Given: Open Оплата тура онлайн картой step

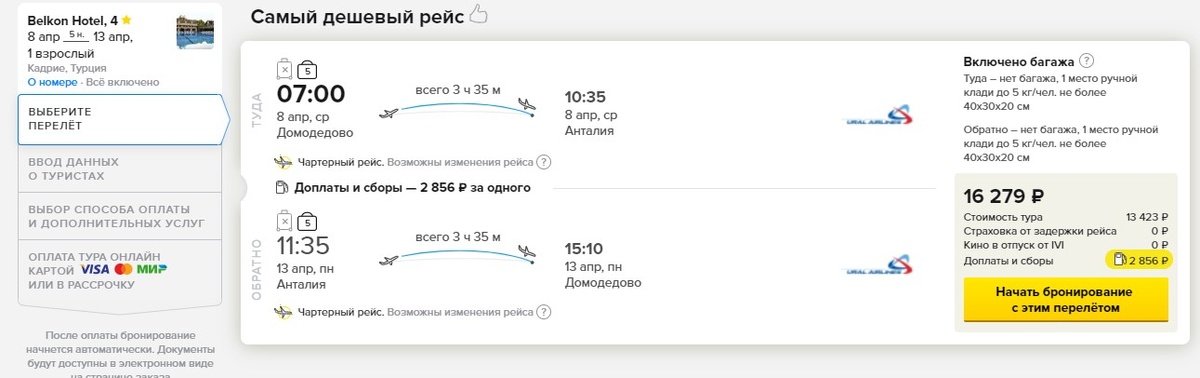Looking at the screenshot, I should click(120, 270).
